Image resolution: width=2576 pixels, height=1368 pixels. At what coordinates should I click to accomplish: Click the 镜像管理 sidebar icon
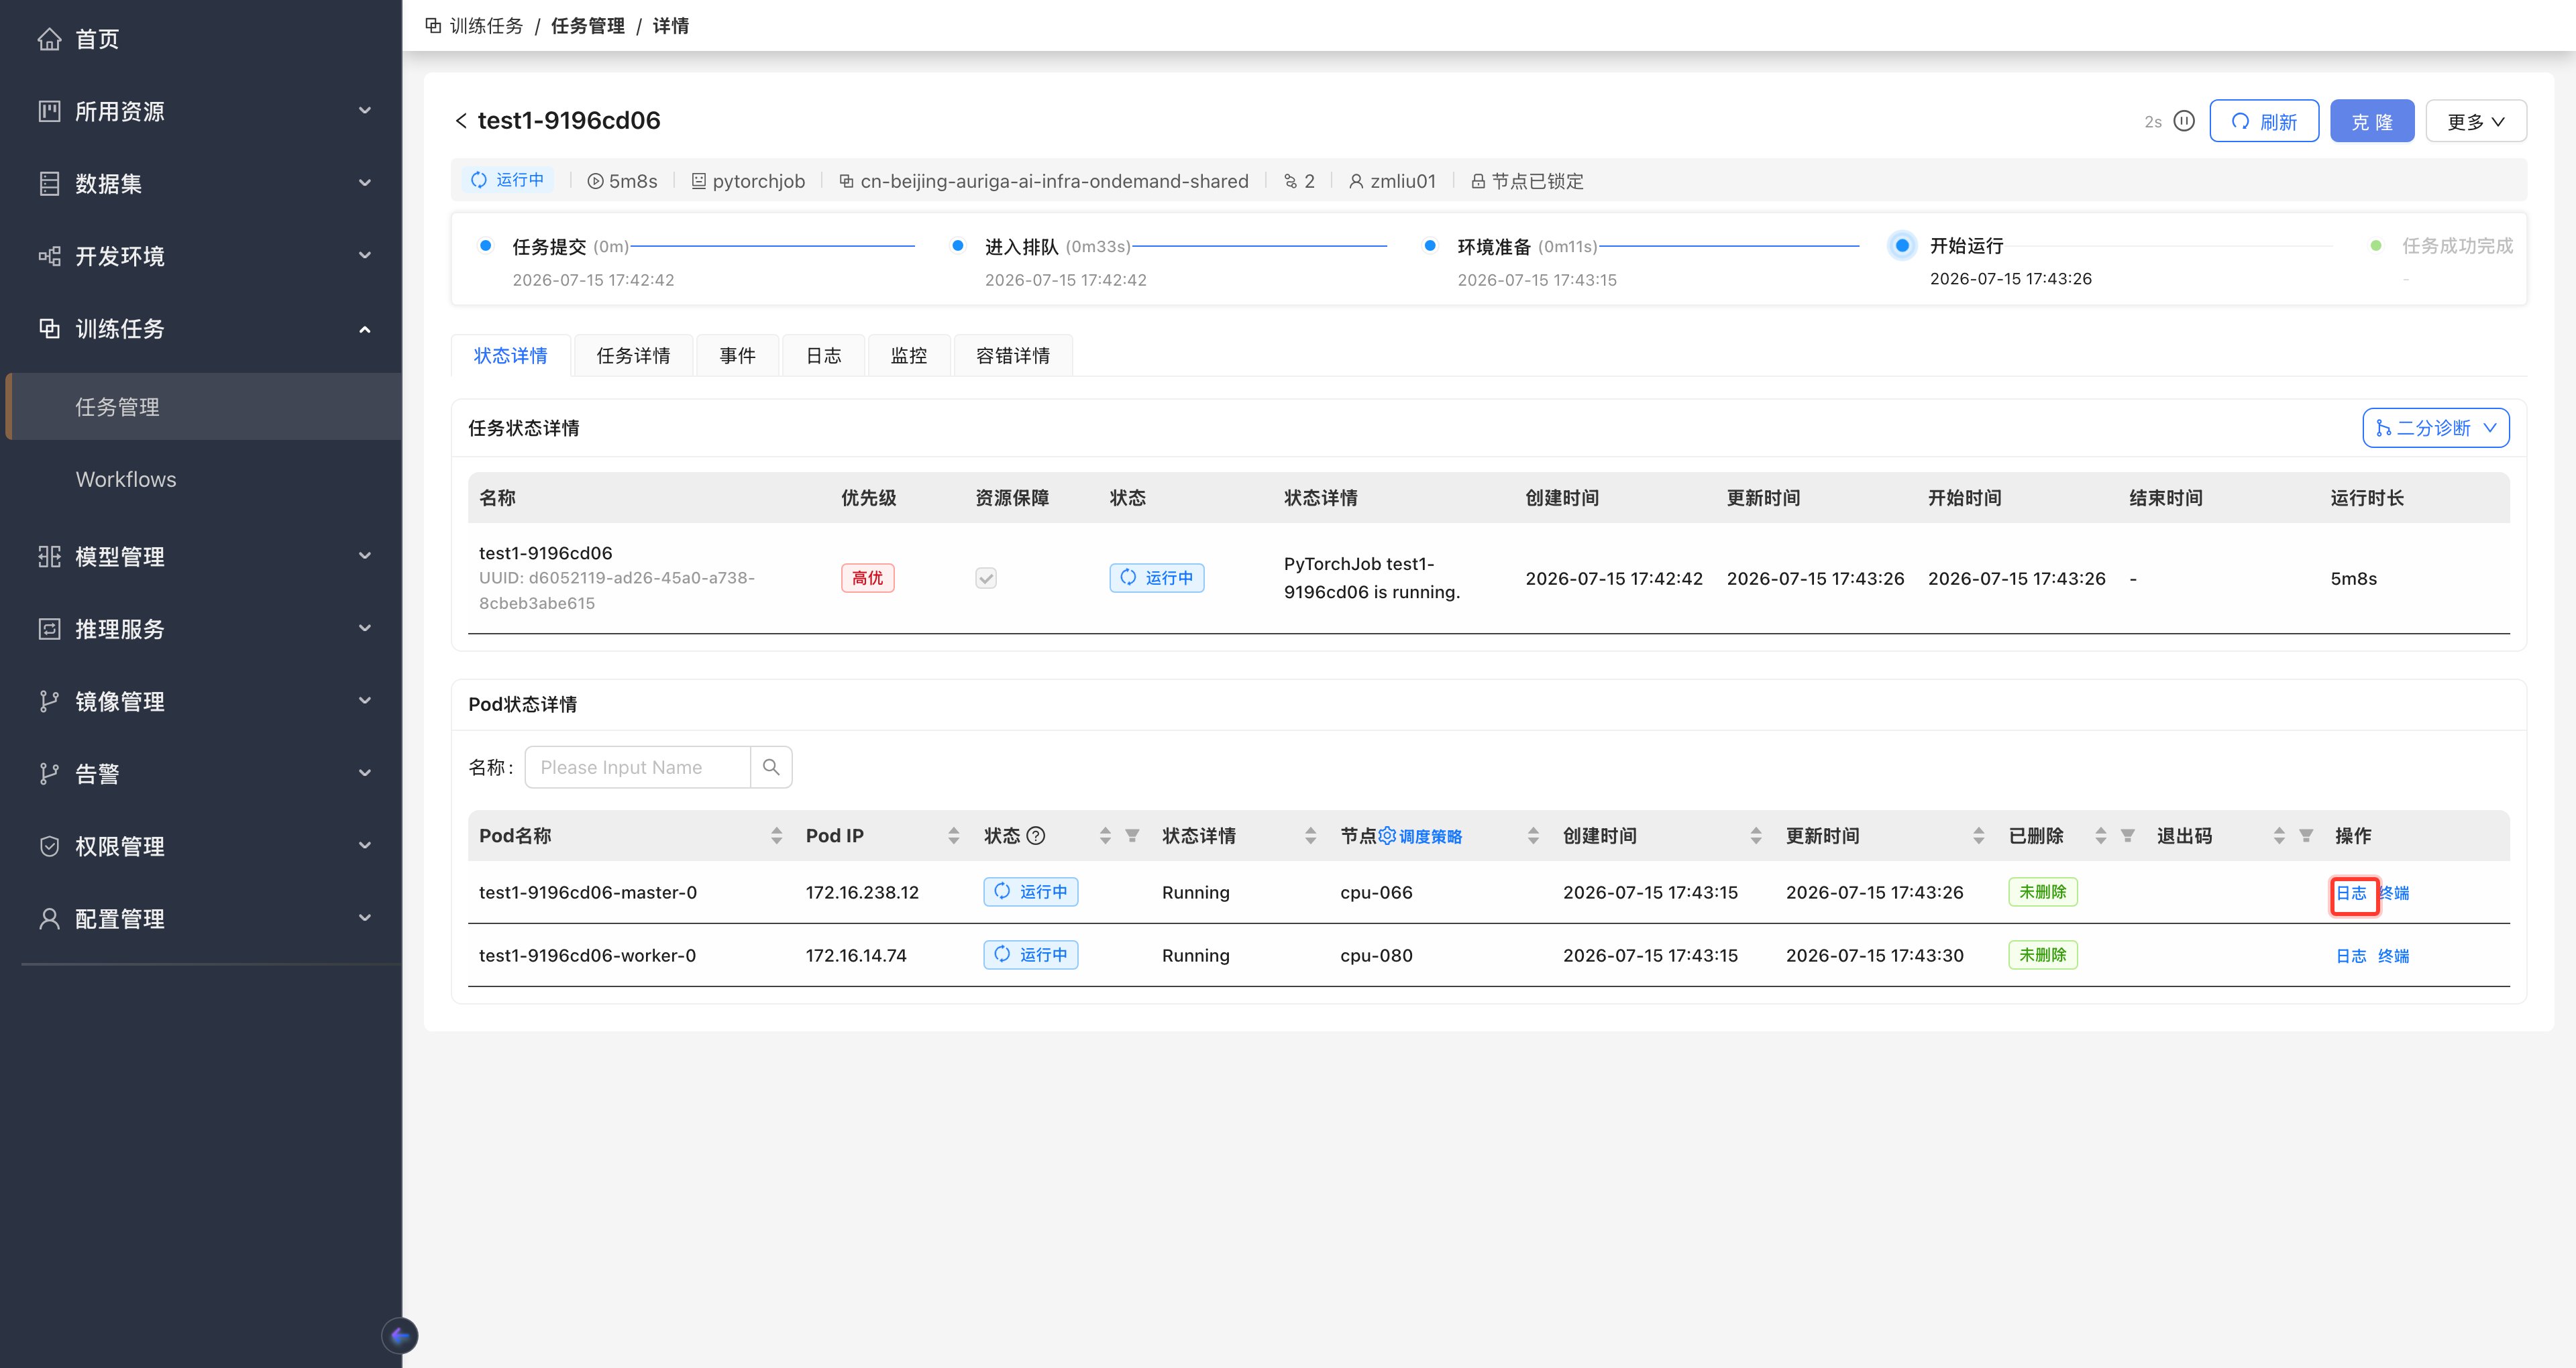click(49, 701)
